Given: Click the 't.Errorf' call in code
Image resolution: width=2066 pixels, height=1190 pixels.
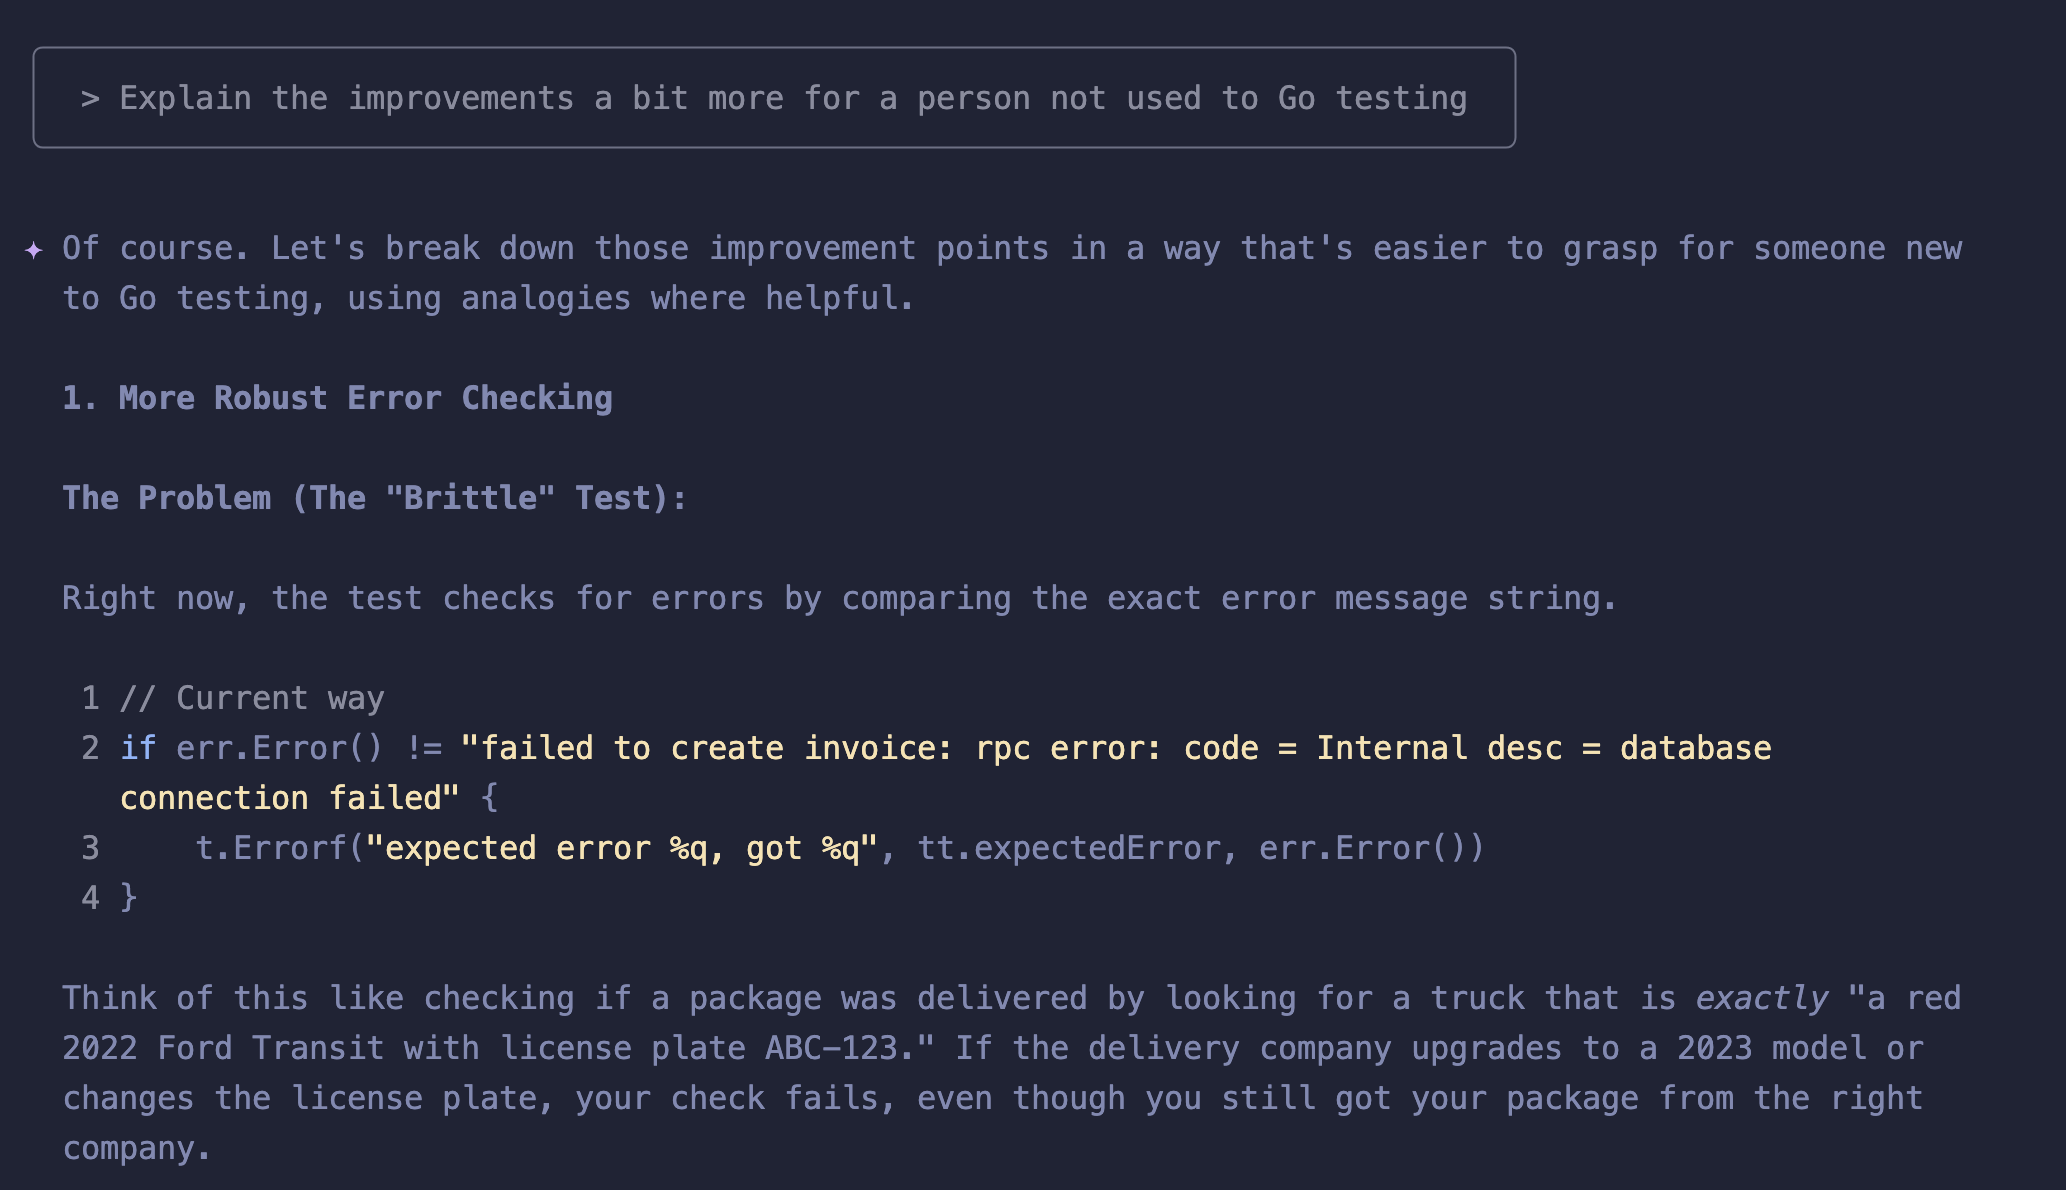Looking at the screenshot, I should click(270, 848).
